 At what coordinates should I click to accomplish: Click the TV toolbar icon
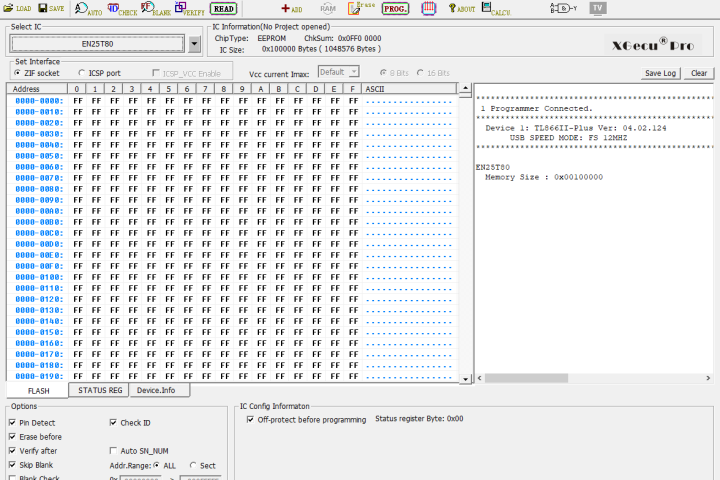(598, 8)
